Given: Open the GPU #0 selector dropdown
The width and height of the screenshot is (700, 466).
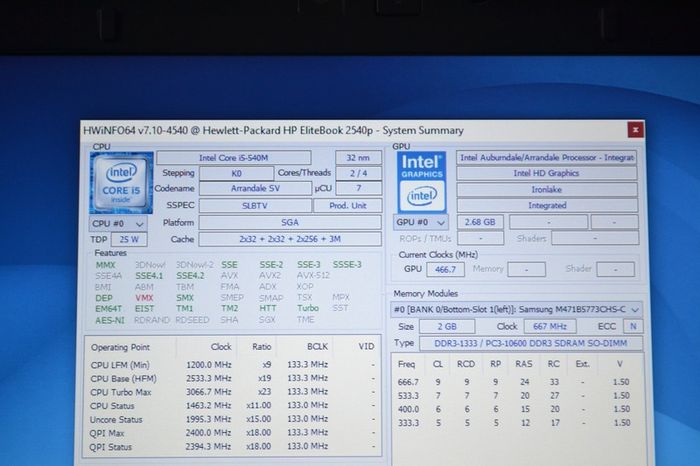Looking at the screenshot, I should pos(421,222).
